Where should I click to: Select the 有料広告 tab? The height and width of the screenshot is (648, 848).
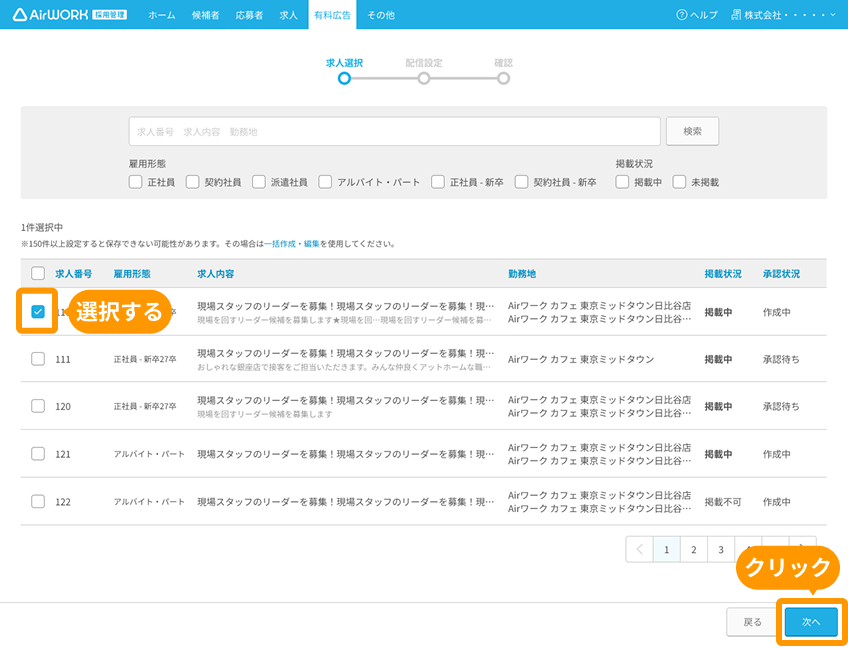point(332,15)
